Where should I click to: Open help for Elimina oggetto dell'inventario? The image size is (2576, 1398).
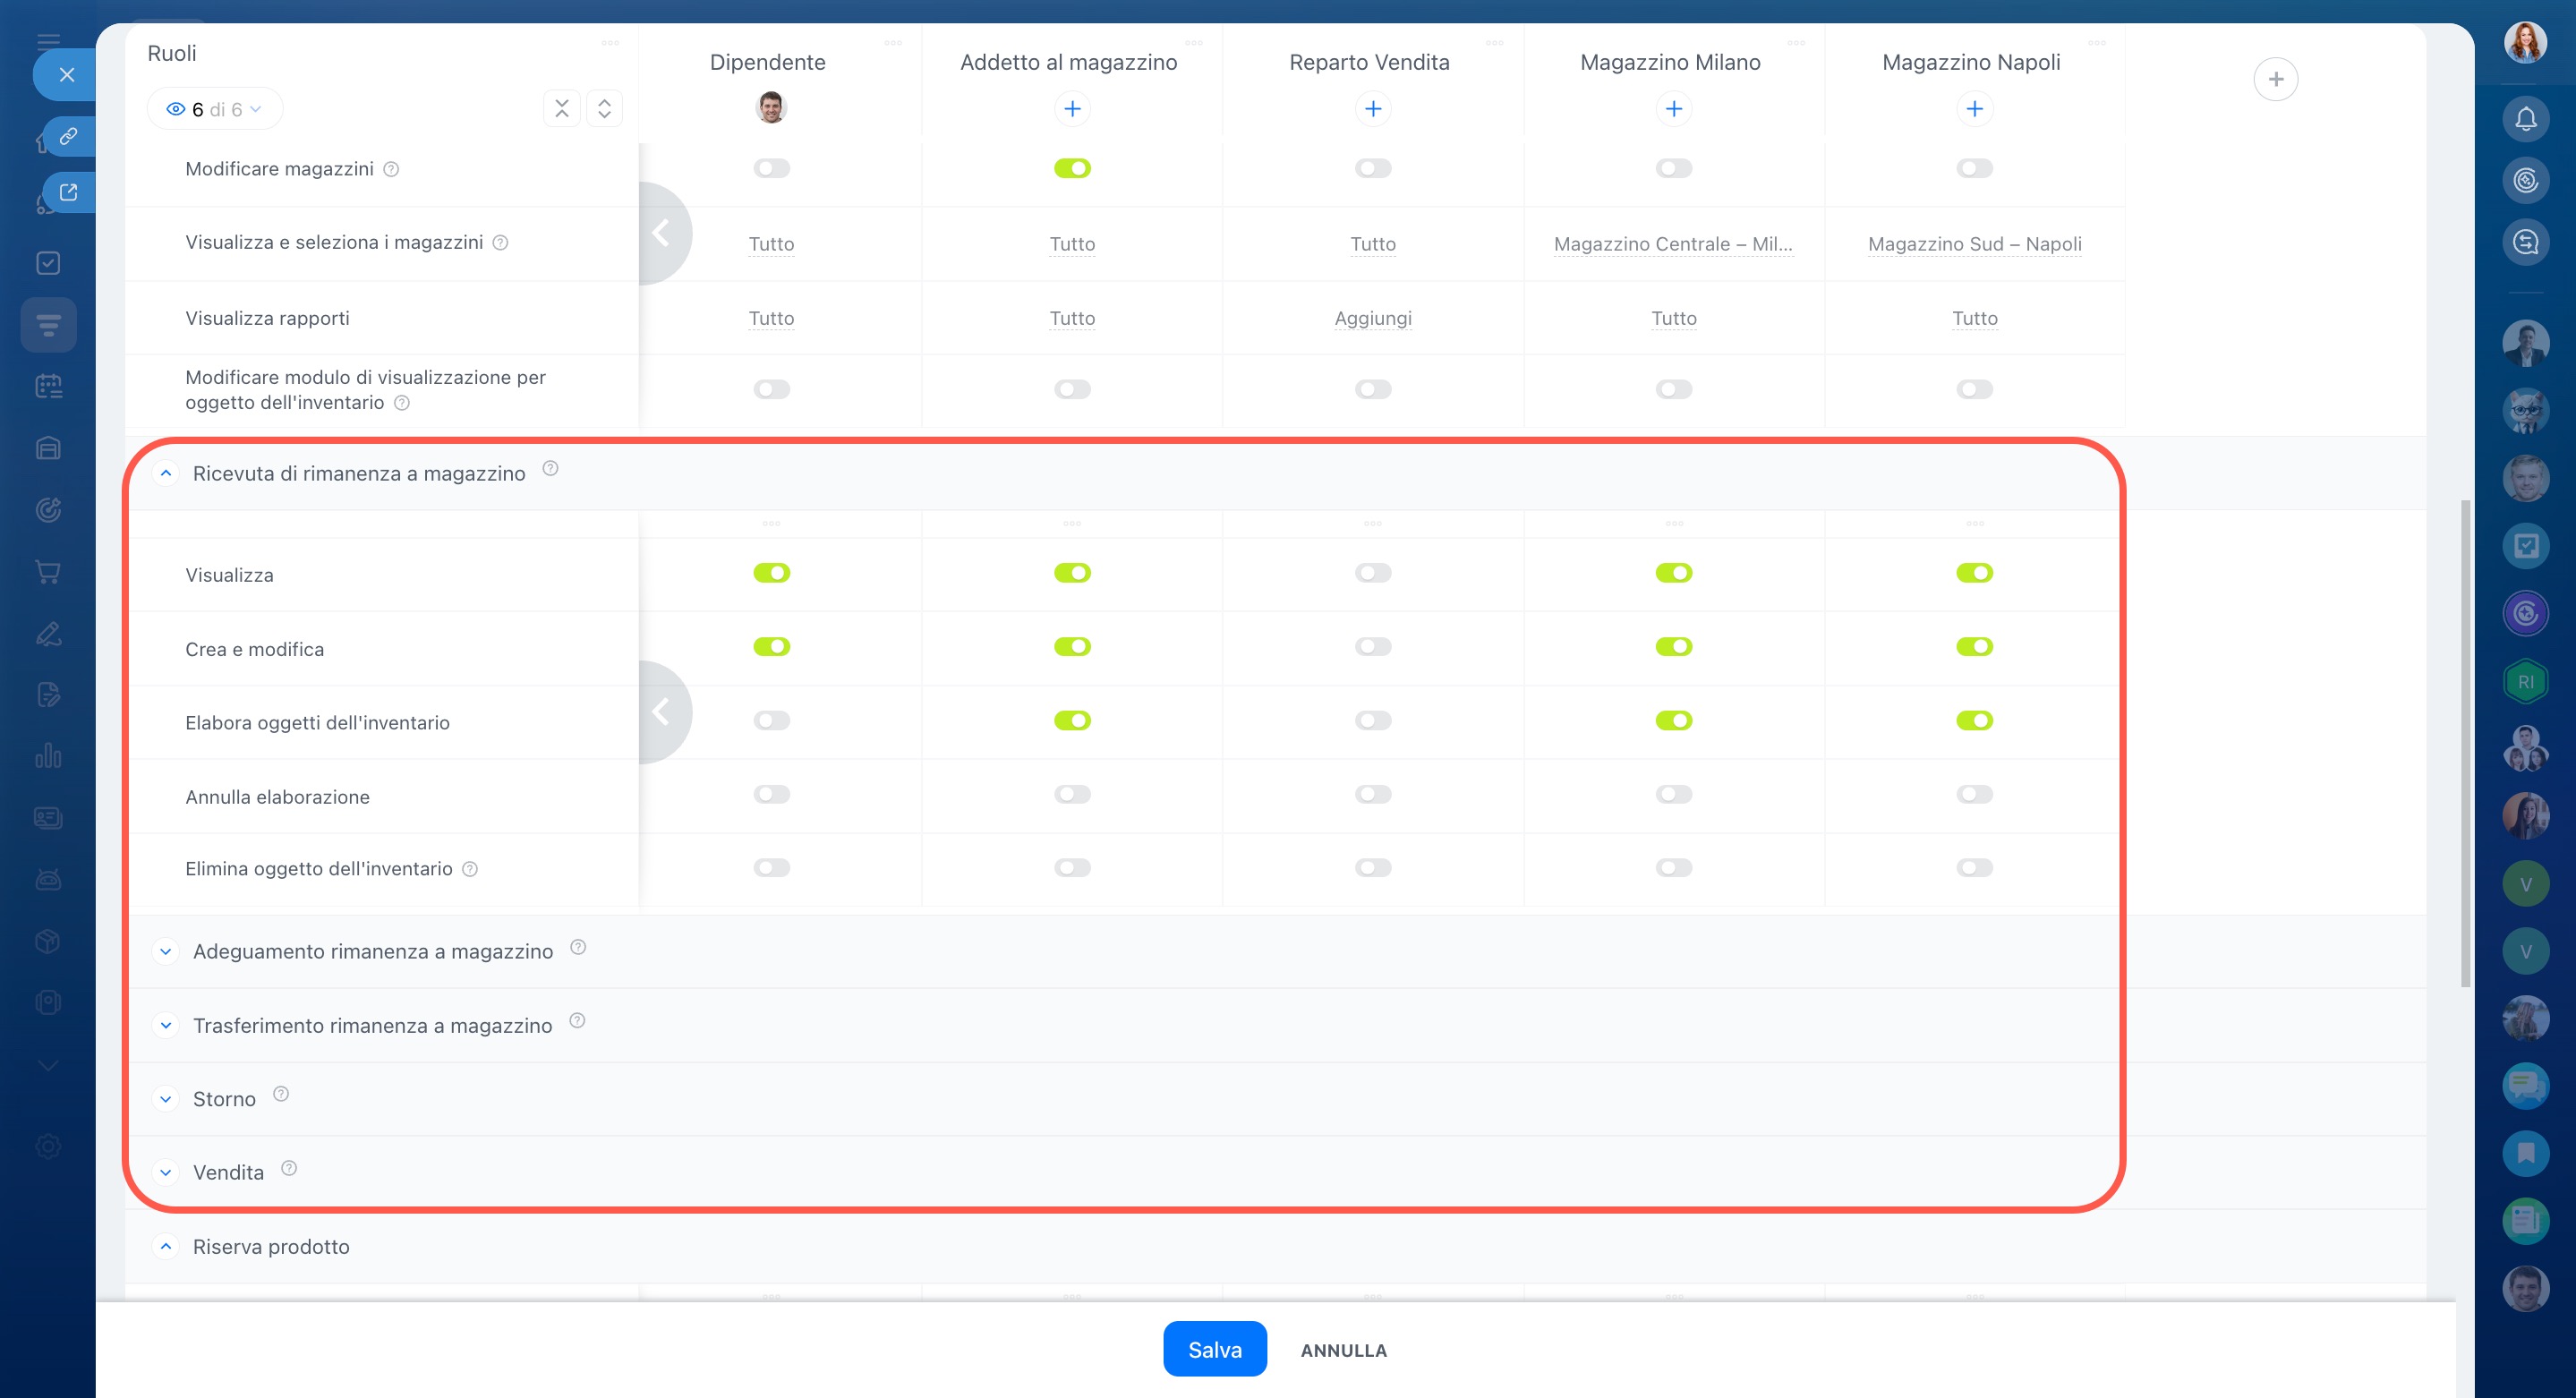470,869
